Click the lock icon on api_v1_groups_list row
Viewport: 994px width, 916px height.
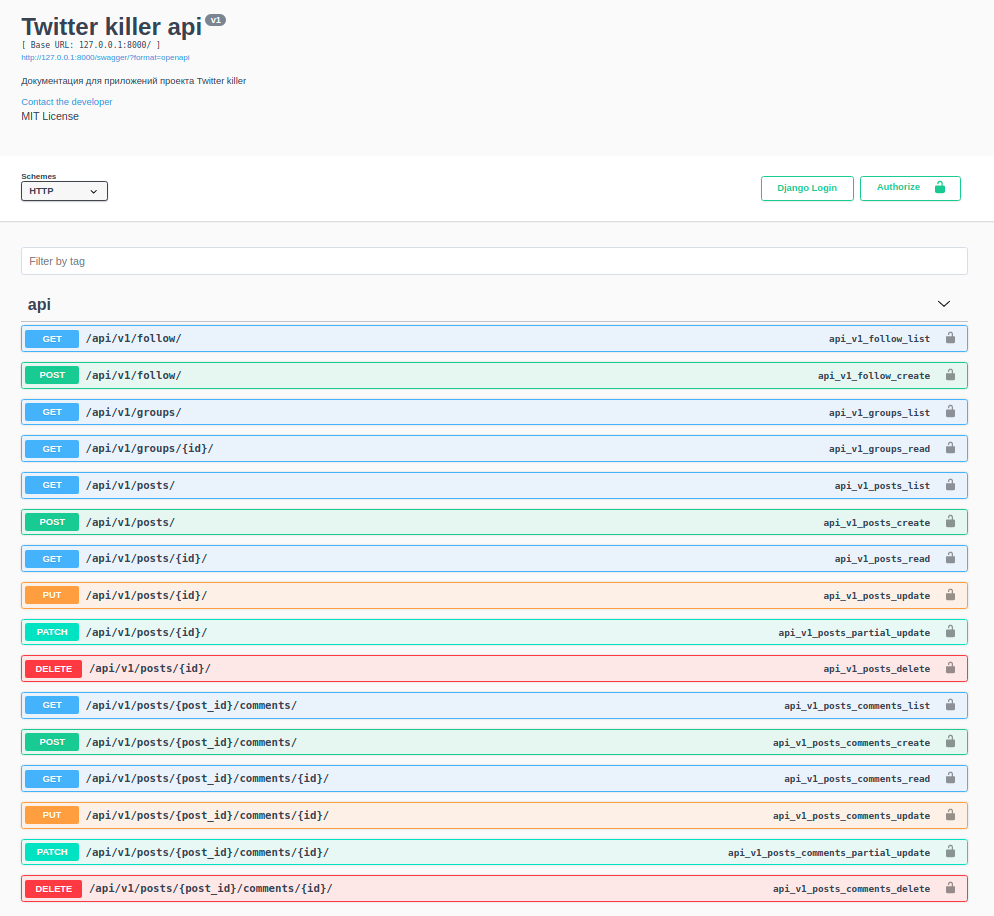[x=950, y=411]
